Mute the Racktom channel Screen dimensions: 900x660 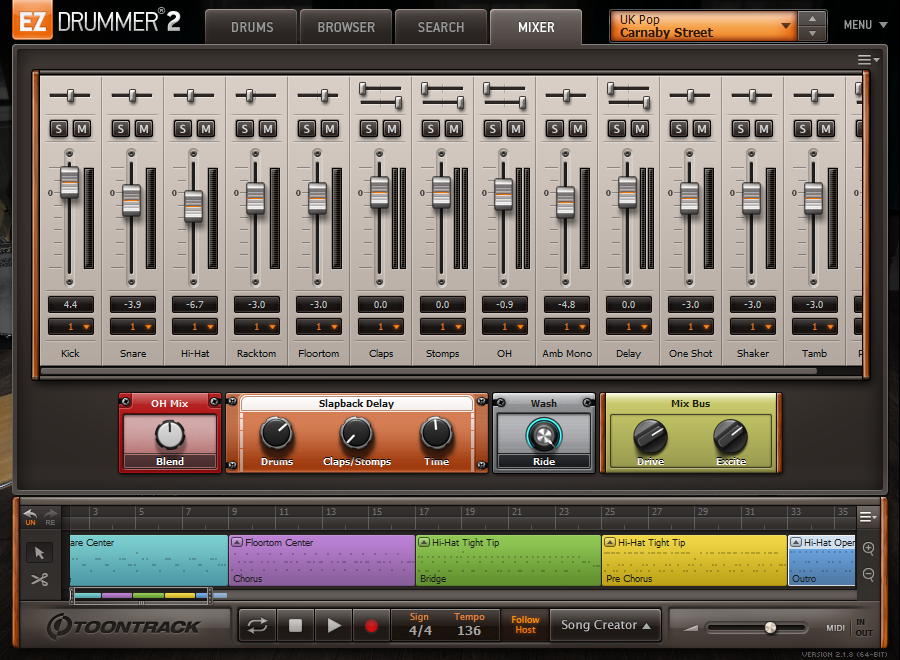268,129
